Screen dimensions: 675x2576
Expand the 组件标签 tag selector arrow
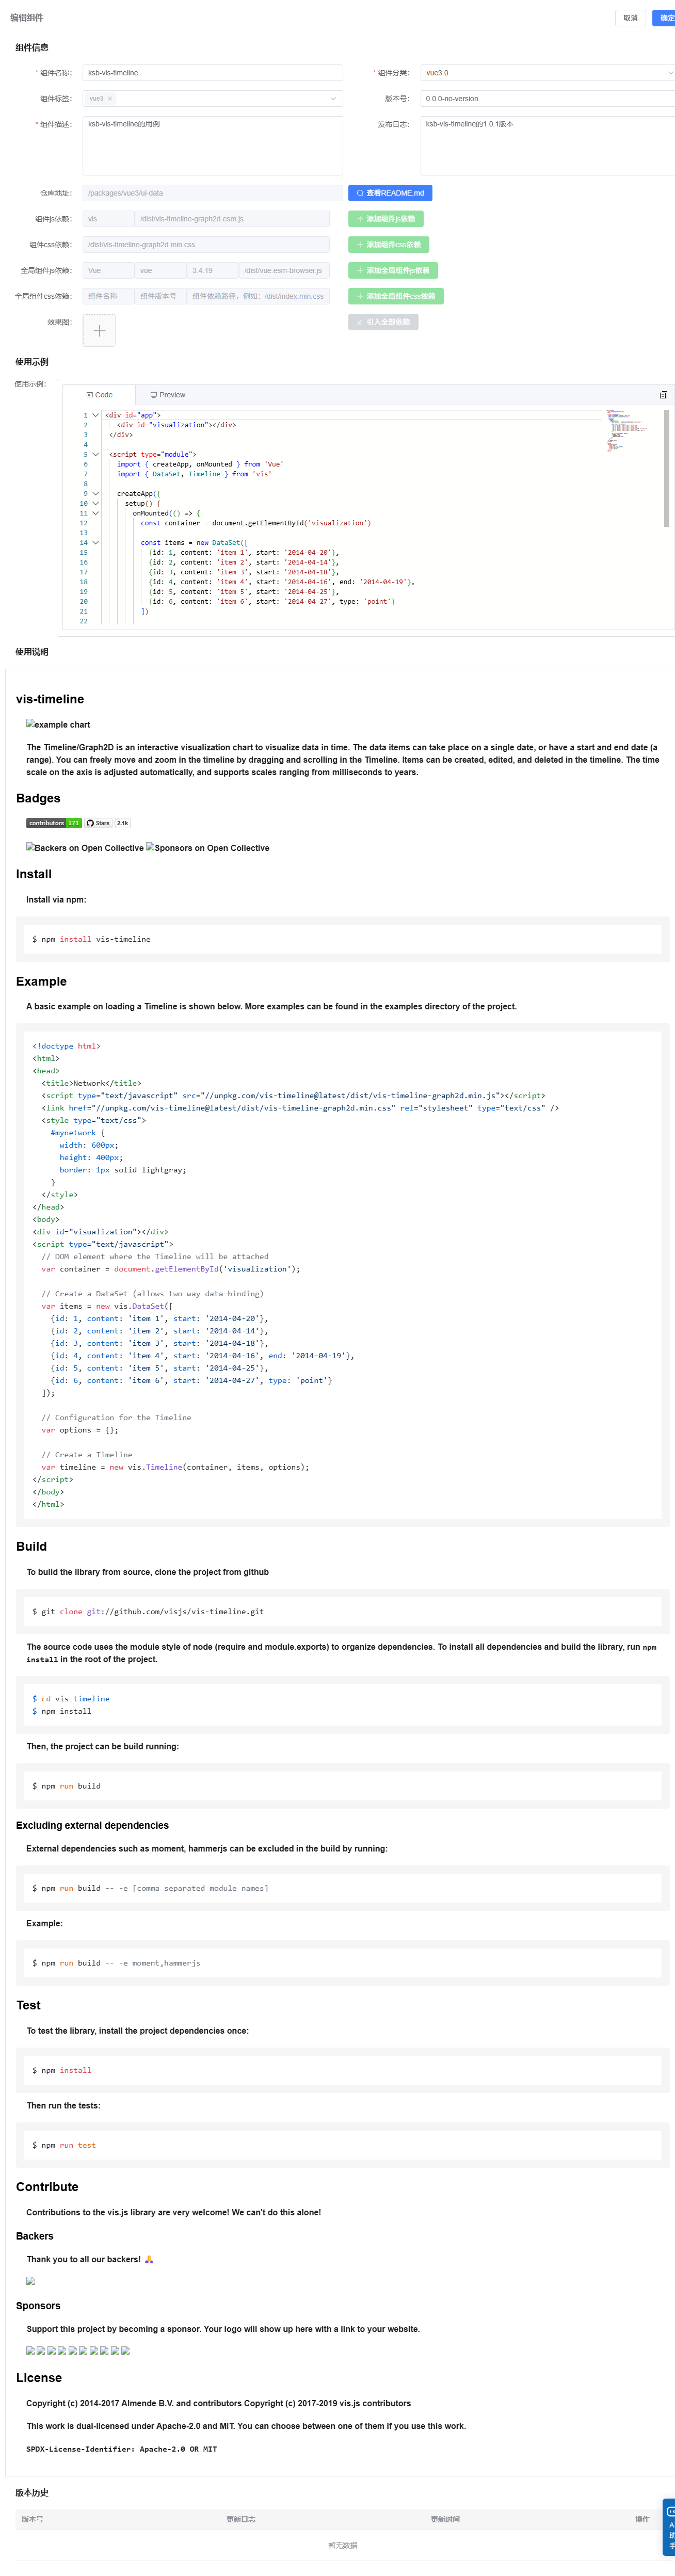pyautogui.click(x=333, y=99)
